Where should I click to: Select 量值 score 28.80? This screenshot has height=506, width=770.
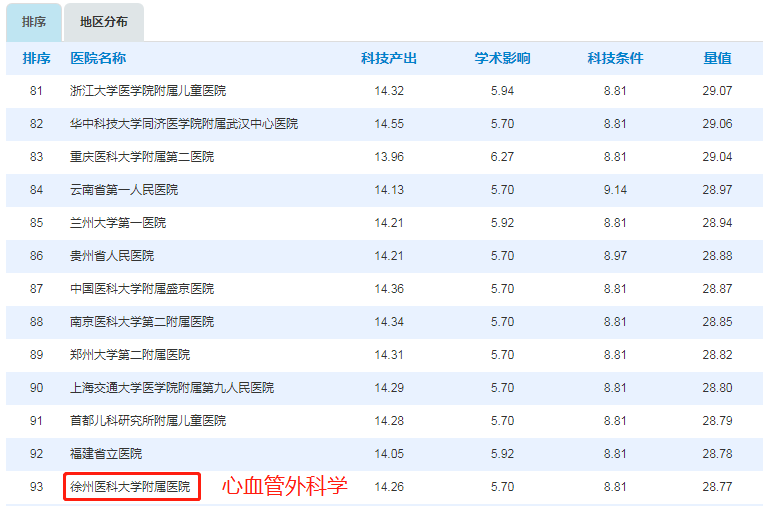click(717, 388)
